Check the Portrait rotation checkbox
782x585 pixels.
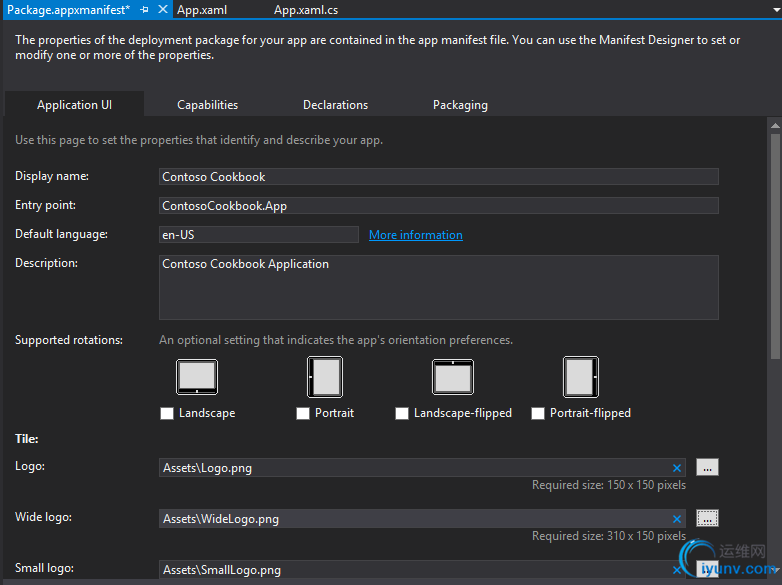(303, 413)
